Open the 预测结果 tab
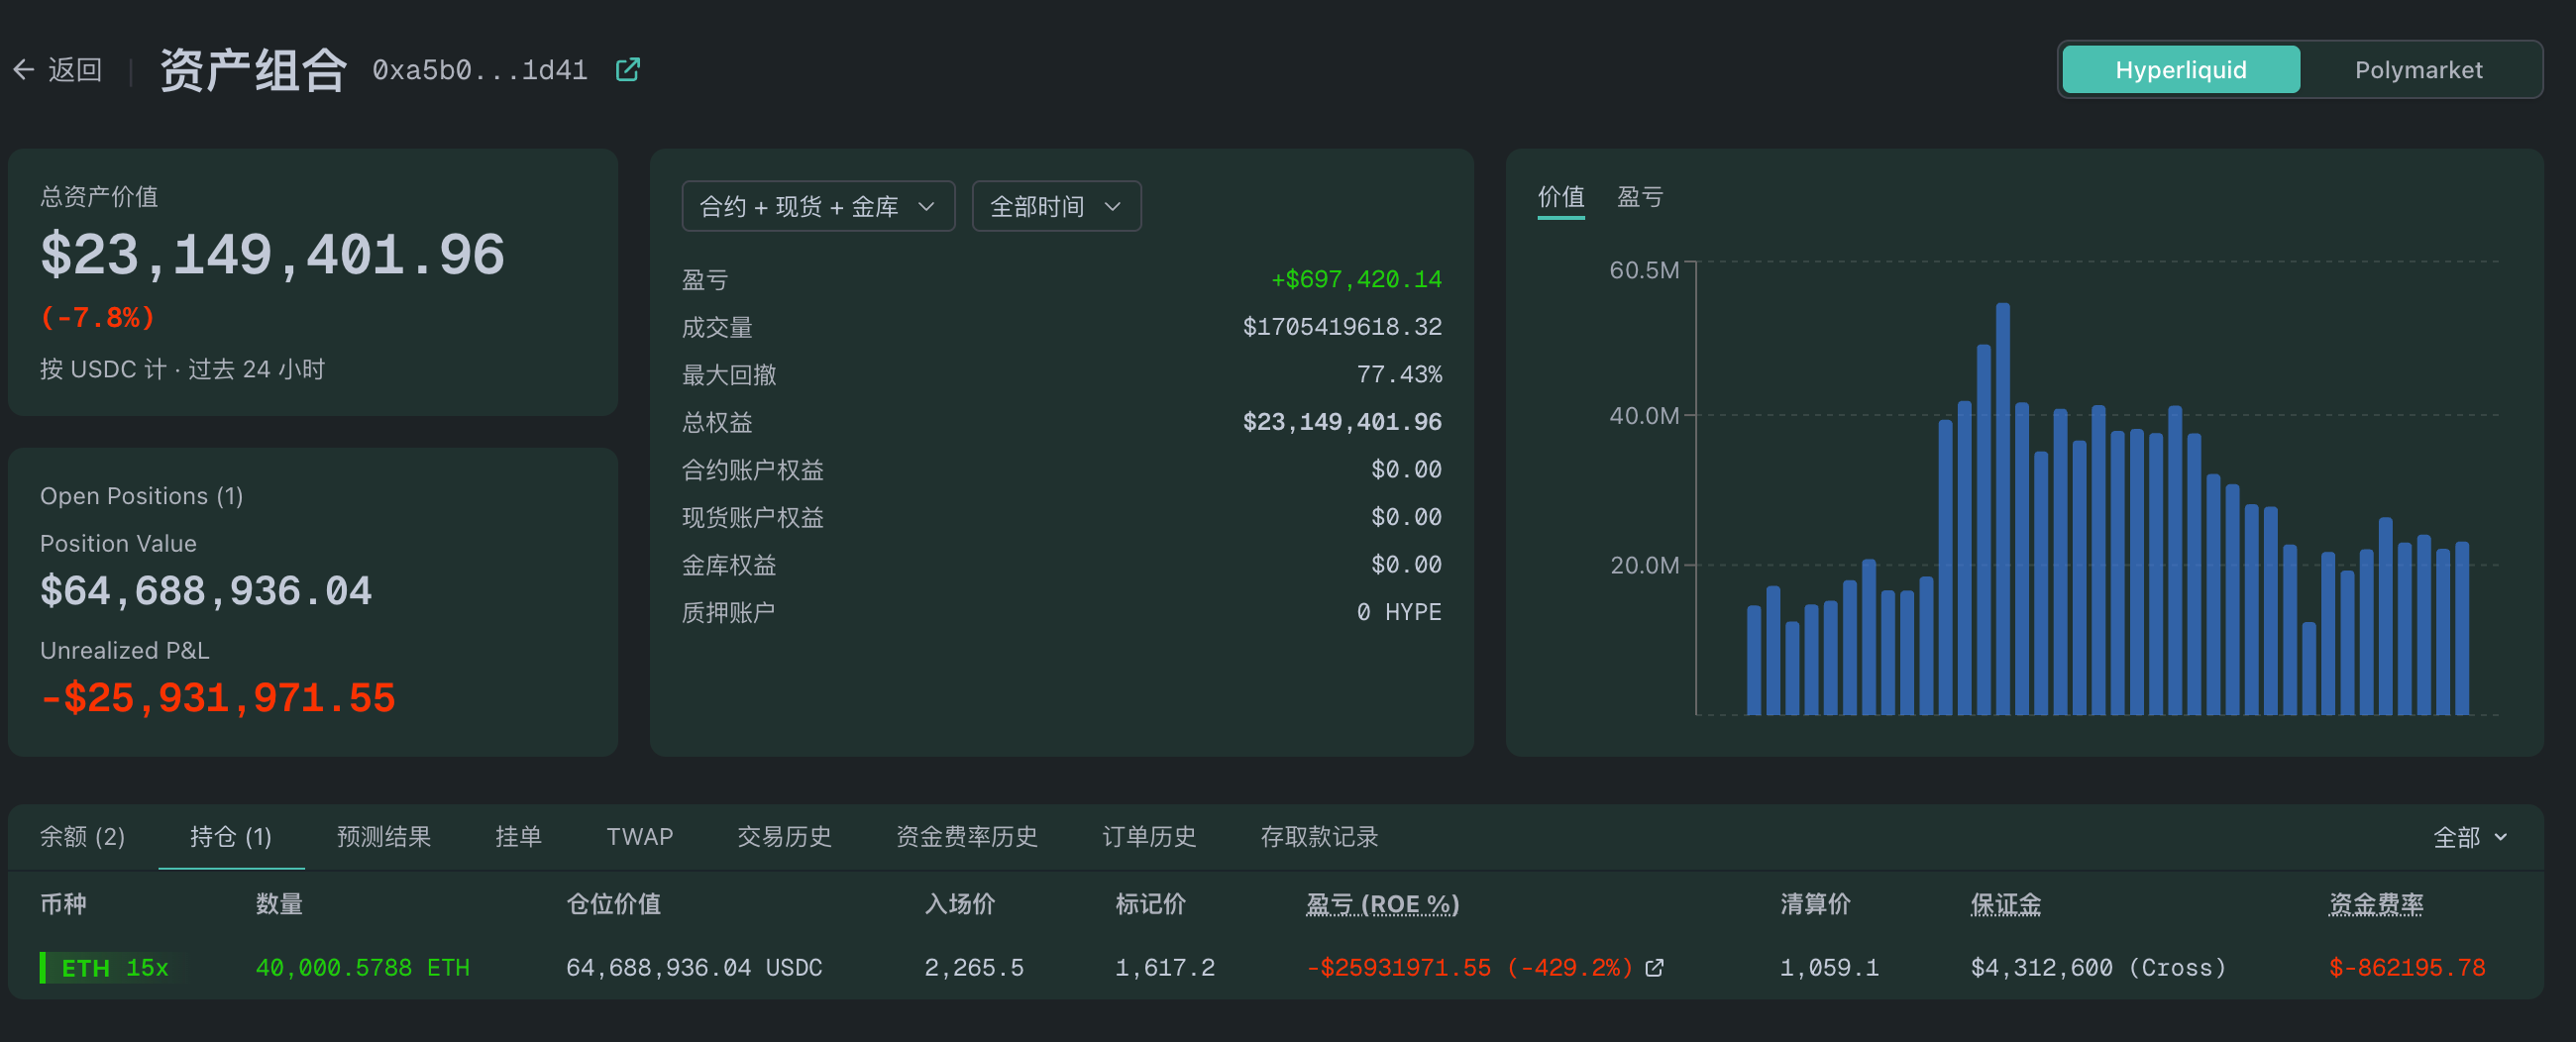 coord(384,836)
